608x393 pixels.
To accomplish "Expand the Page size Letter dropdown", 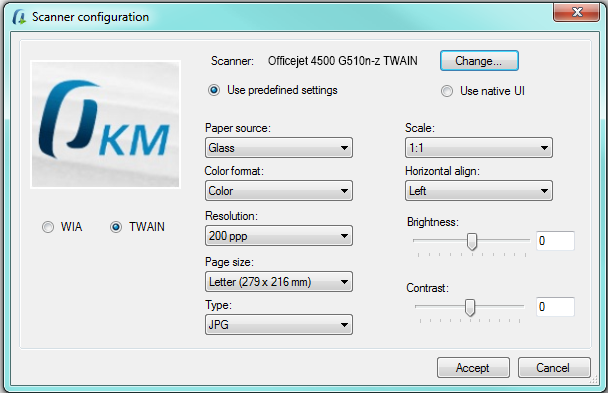I will [279, 282].
